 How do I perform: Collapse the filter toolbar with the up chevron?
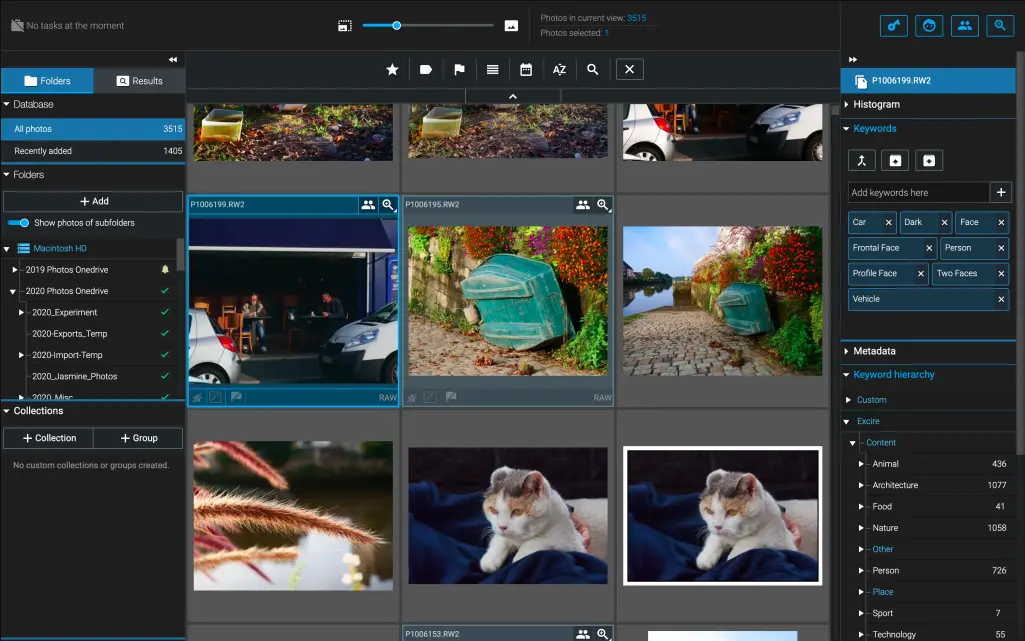[x=513, y=96]
